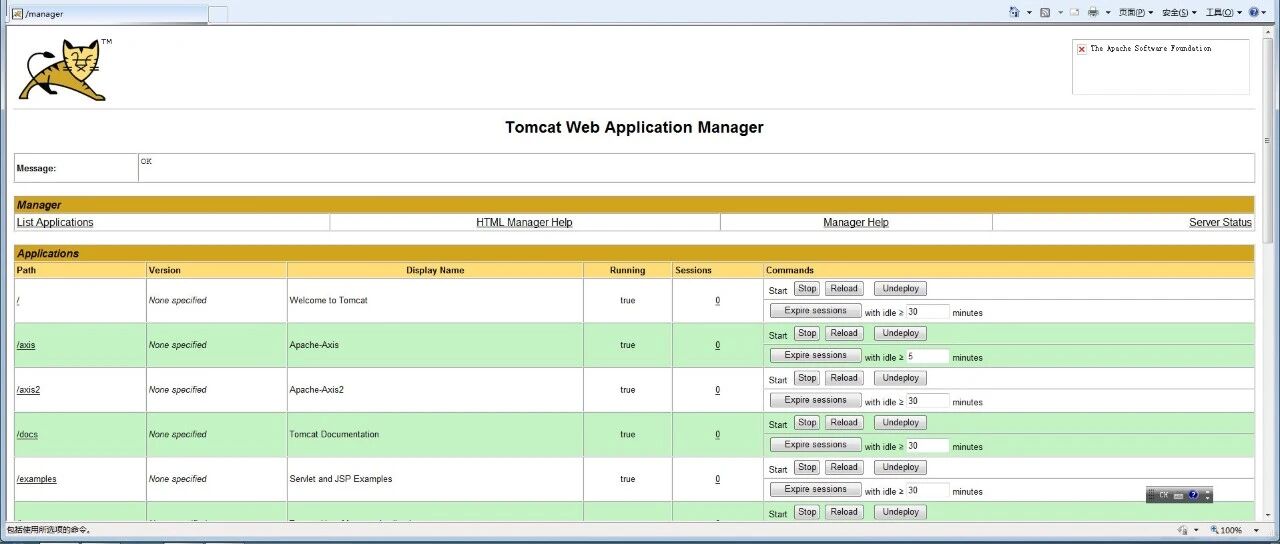Click the CH input language indicator

click(1163, 495)
